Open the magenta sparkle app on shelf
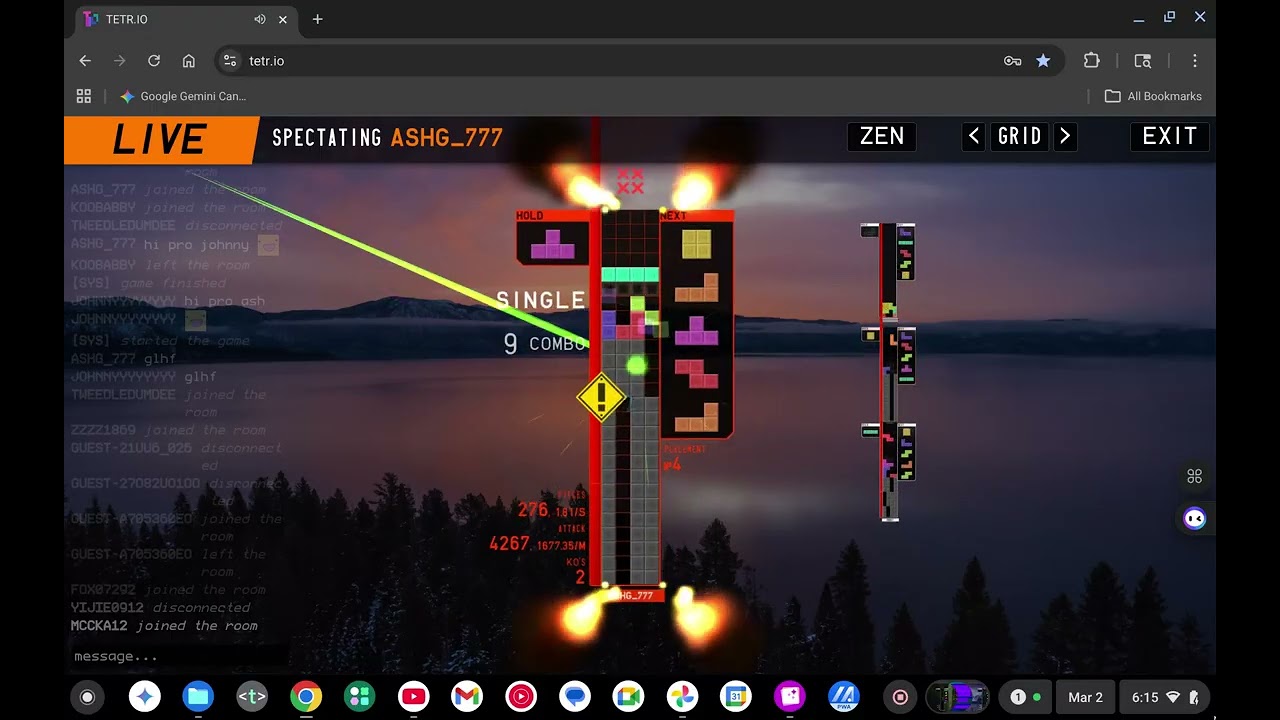The width and height of the screenshot is (1280, 720). point(790,697)
